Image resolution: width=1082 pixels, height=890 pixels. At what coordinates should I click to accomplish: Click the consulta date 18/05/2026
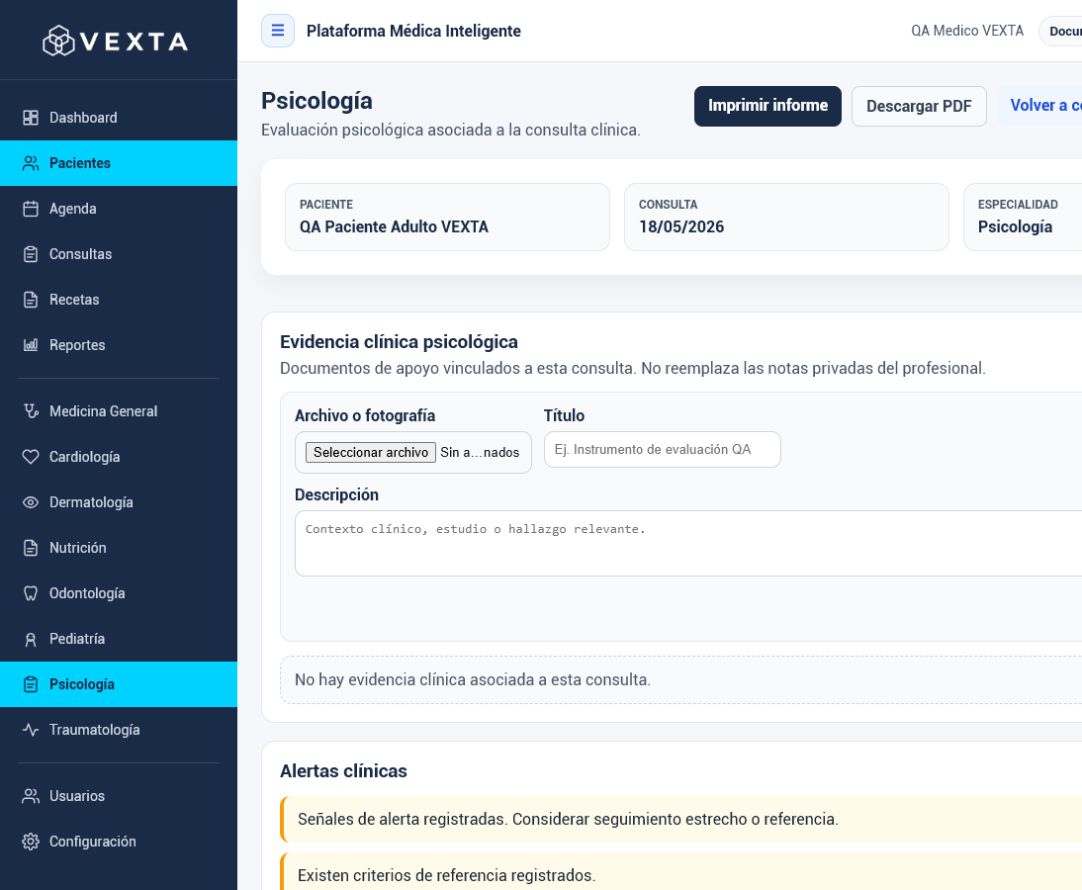[681, 227]
